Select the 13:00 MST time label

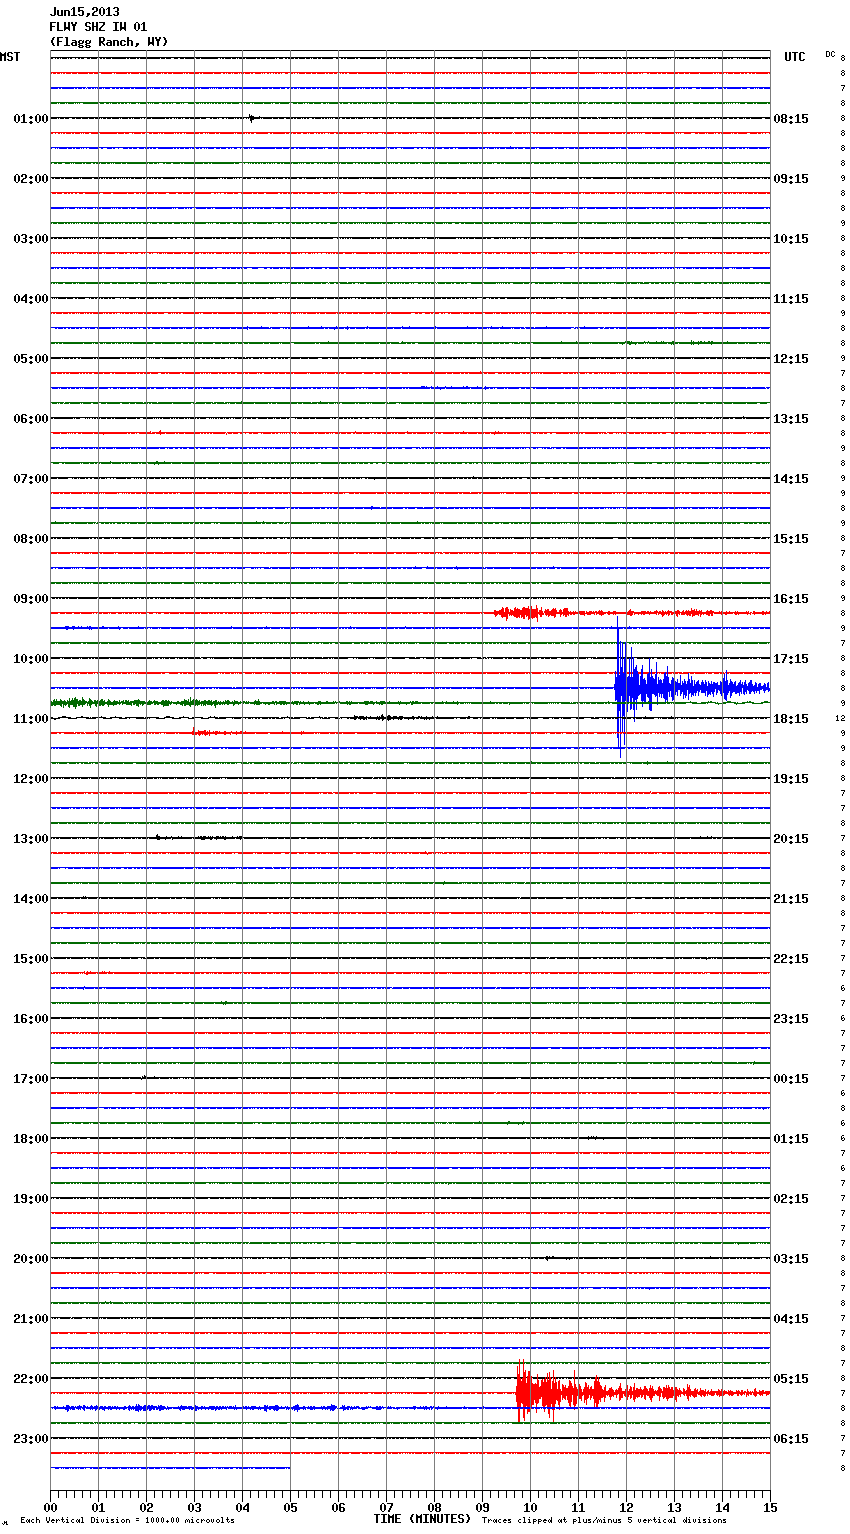[x=30, y=839]
